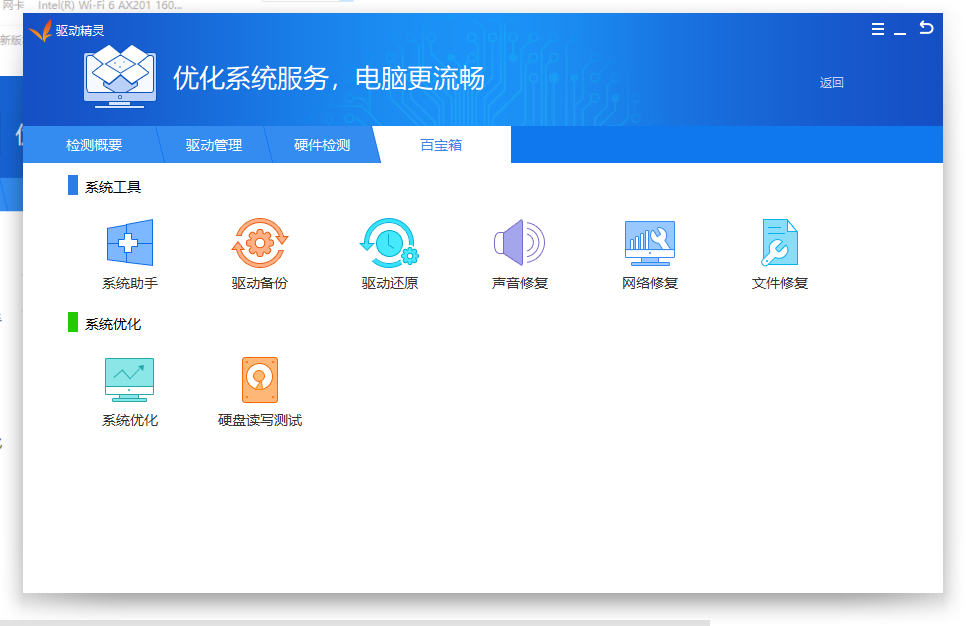The width and height of the screenshot is (966, 626).
Task: Open the 系统助手 tool icon
Action: click(x=130, y=243)
